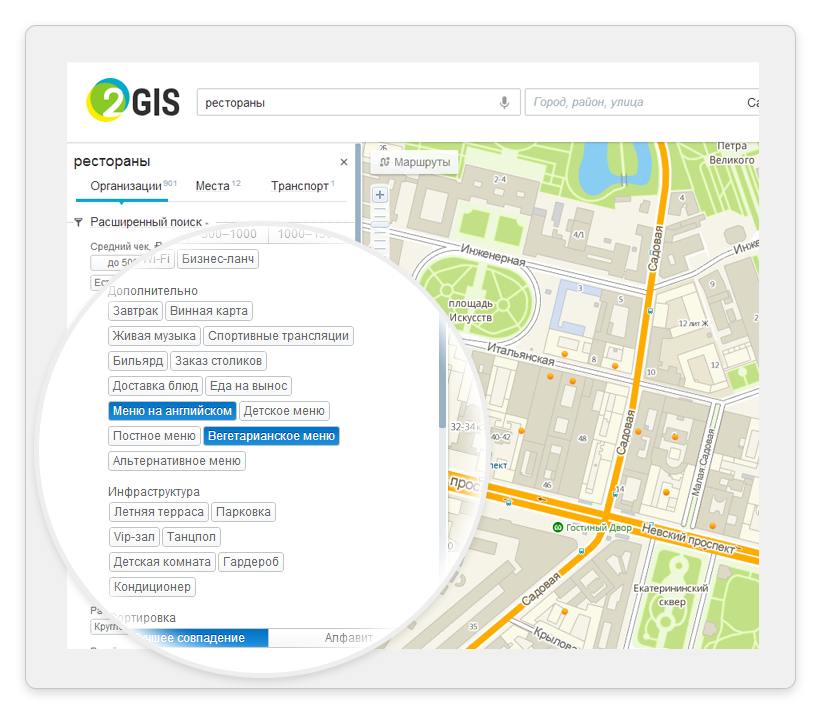Enable the Vip-зал filter

coord(134,537)
